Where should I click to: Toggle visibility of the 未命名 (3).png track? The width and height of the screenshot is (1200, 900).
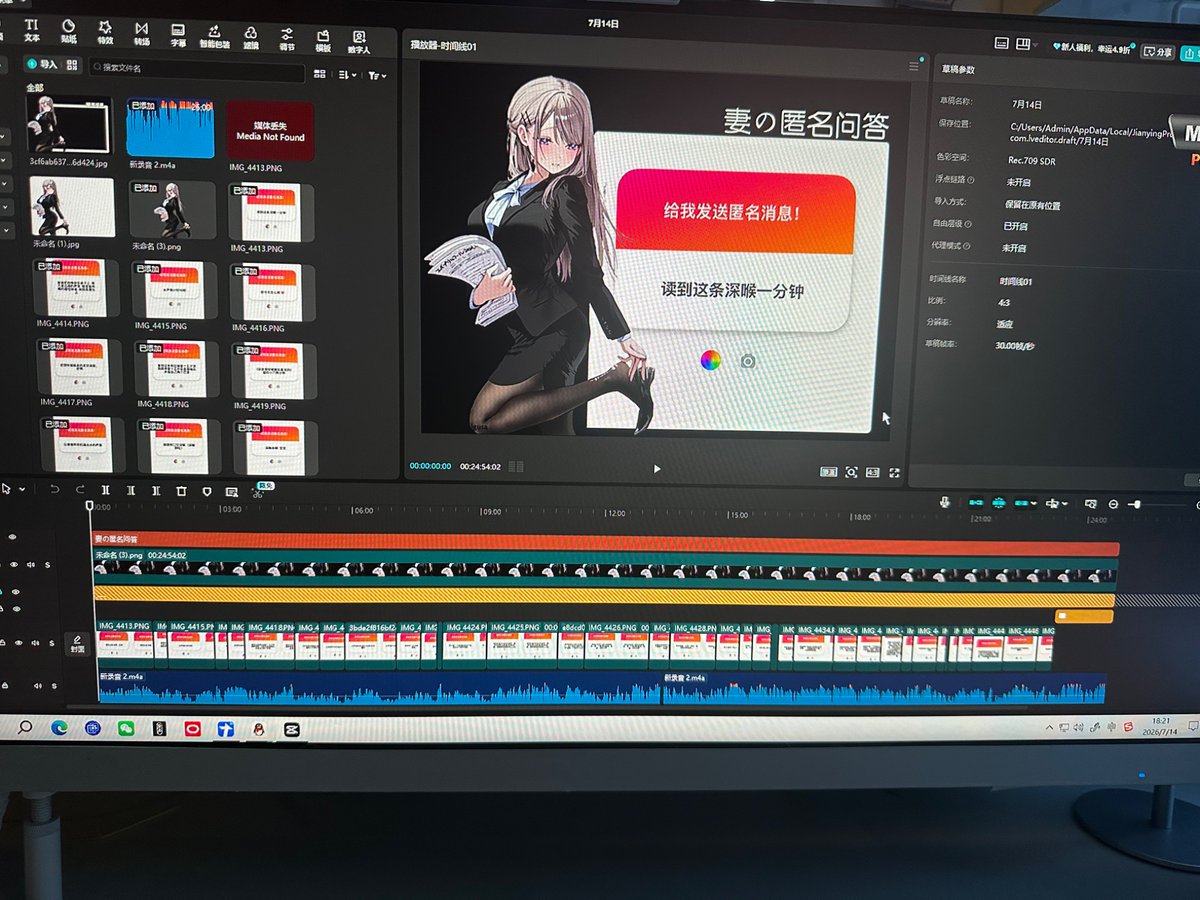[14, 565]
